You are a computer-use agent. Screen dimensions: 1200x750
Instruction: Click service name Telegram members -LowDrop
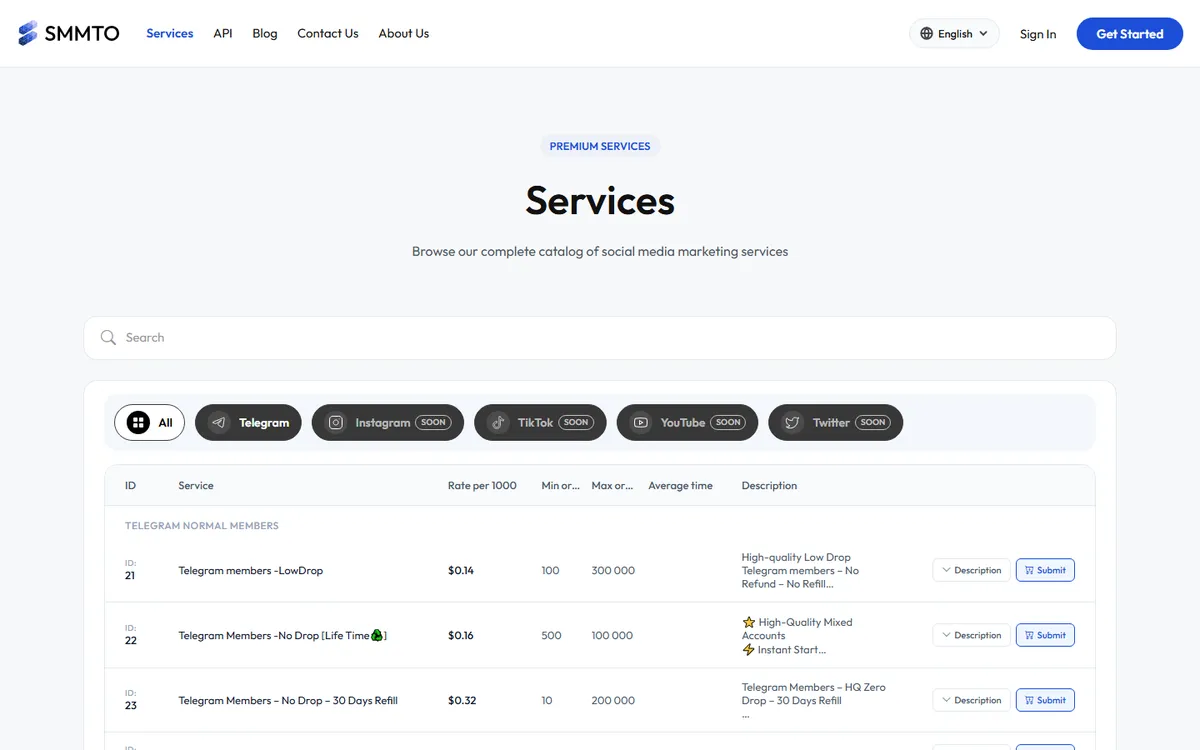pyautogui.click(x=251, y=570)
